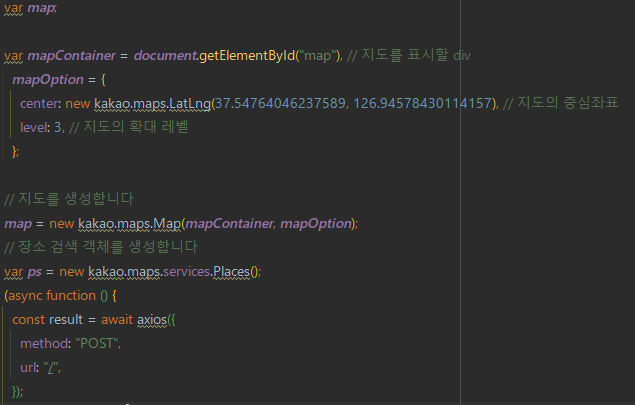Click the method: "POST" line
This screenshot has width=635, height=405.
[70, 343]
